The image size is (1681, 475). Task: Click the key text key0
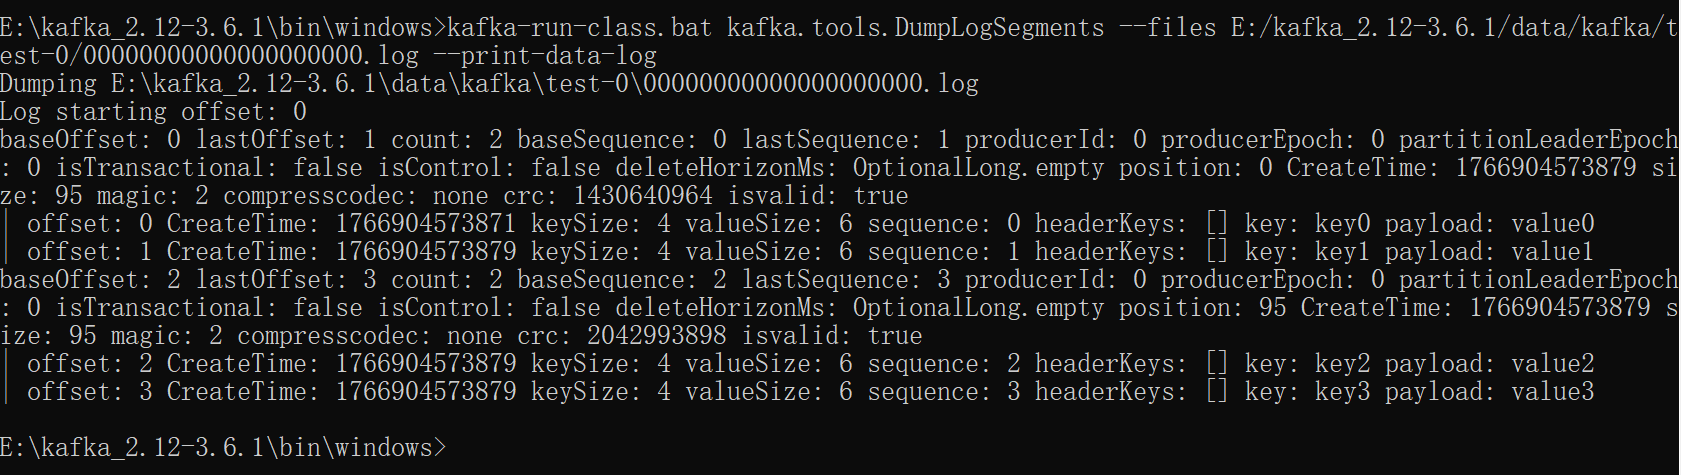(x=1342, y=223)
